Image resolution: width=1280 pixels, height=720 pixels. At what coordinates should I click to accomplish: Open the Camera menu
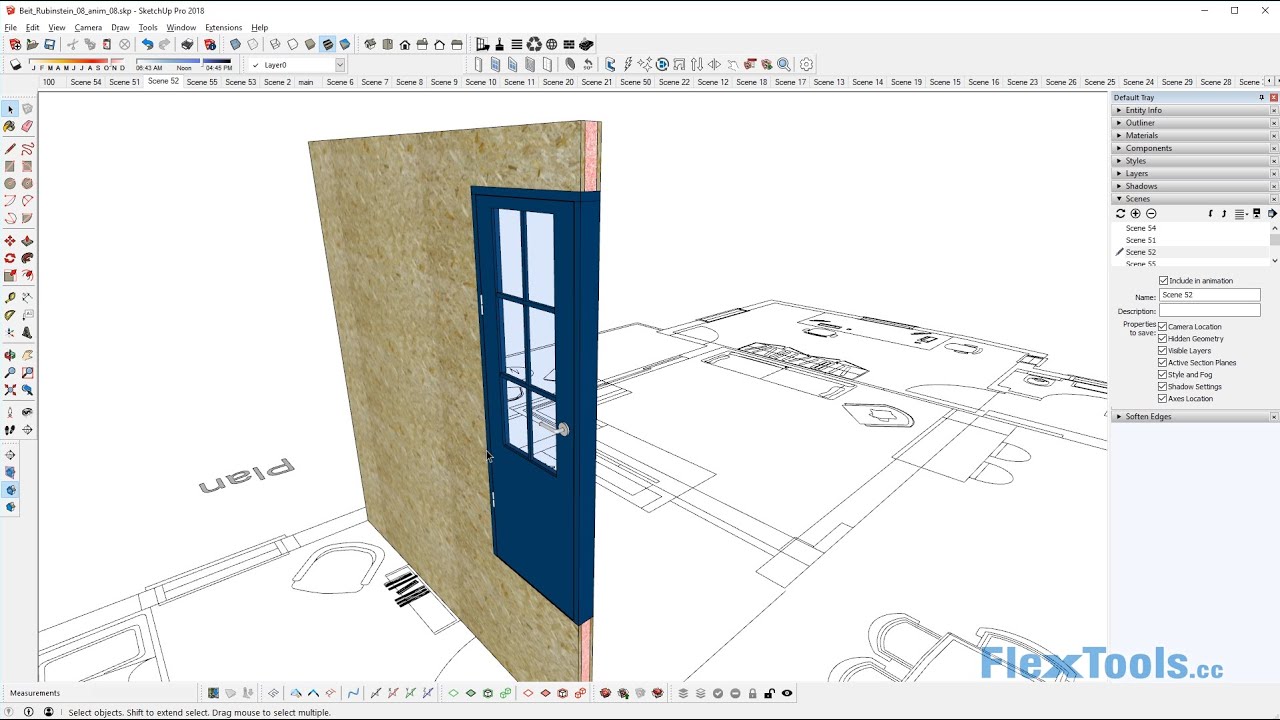88,27
